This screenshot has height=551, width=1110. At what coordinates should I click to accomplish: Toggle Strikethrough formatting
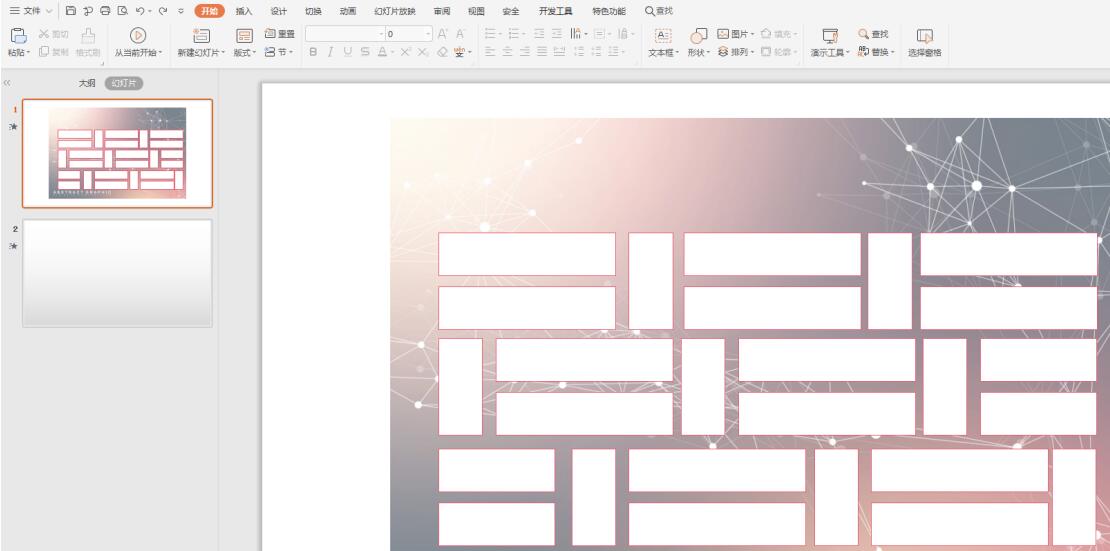coord(365,52)
